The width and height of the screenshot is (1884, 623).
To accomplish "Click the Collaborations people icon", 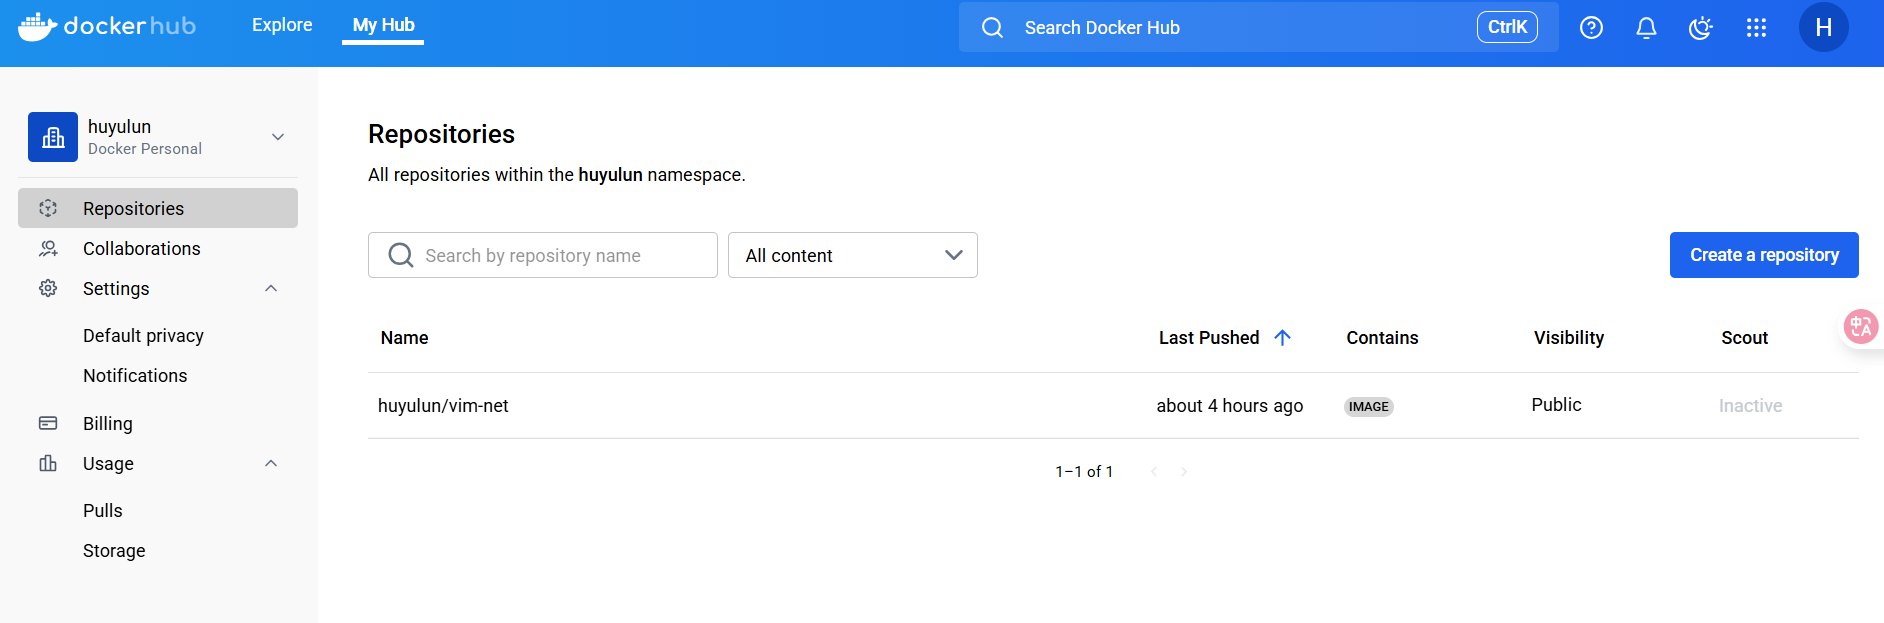I will point(48,248).
